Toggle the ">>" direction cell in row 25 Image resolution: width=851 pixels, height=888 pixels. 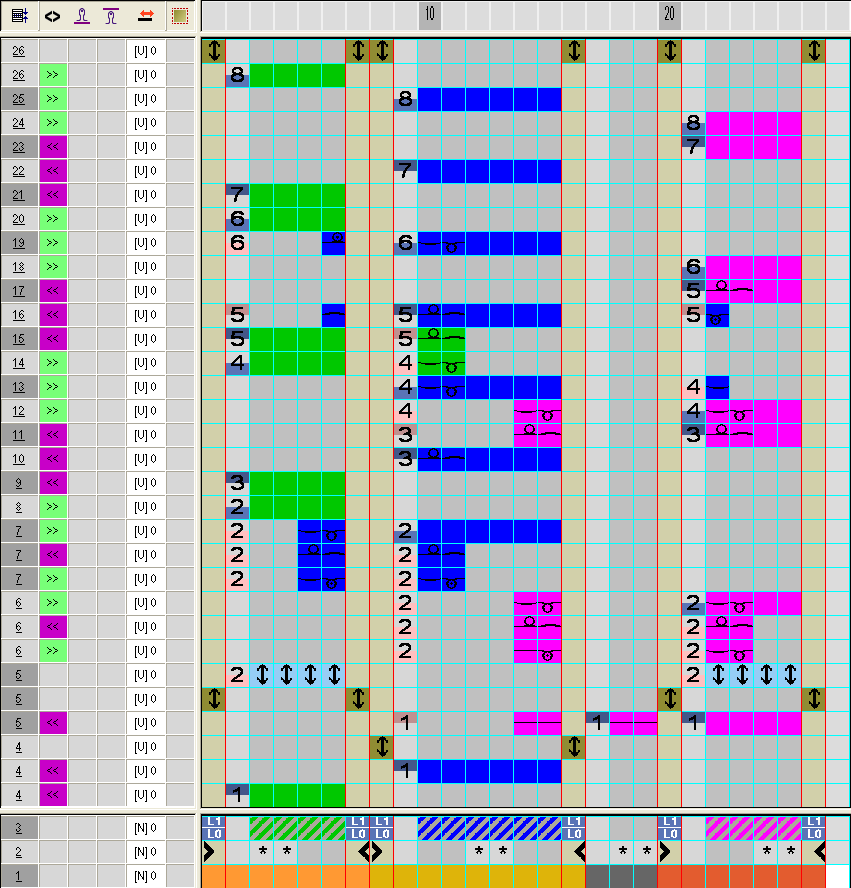click(53, 99)
